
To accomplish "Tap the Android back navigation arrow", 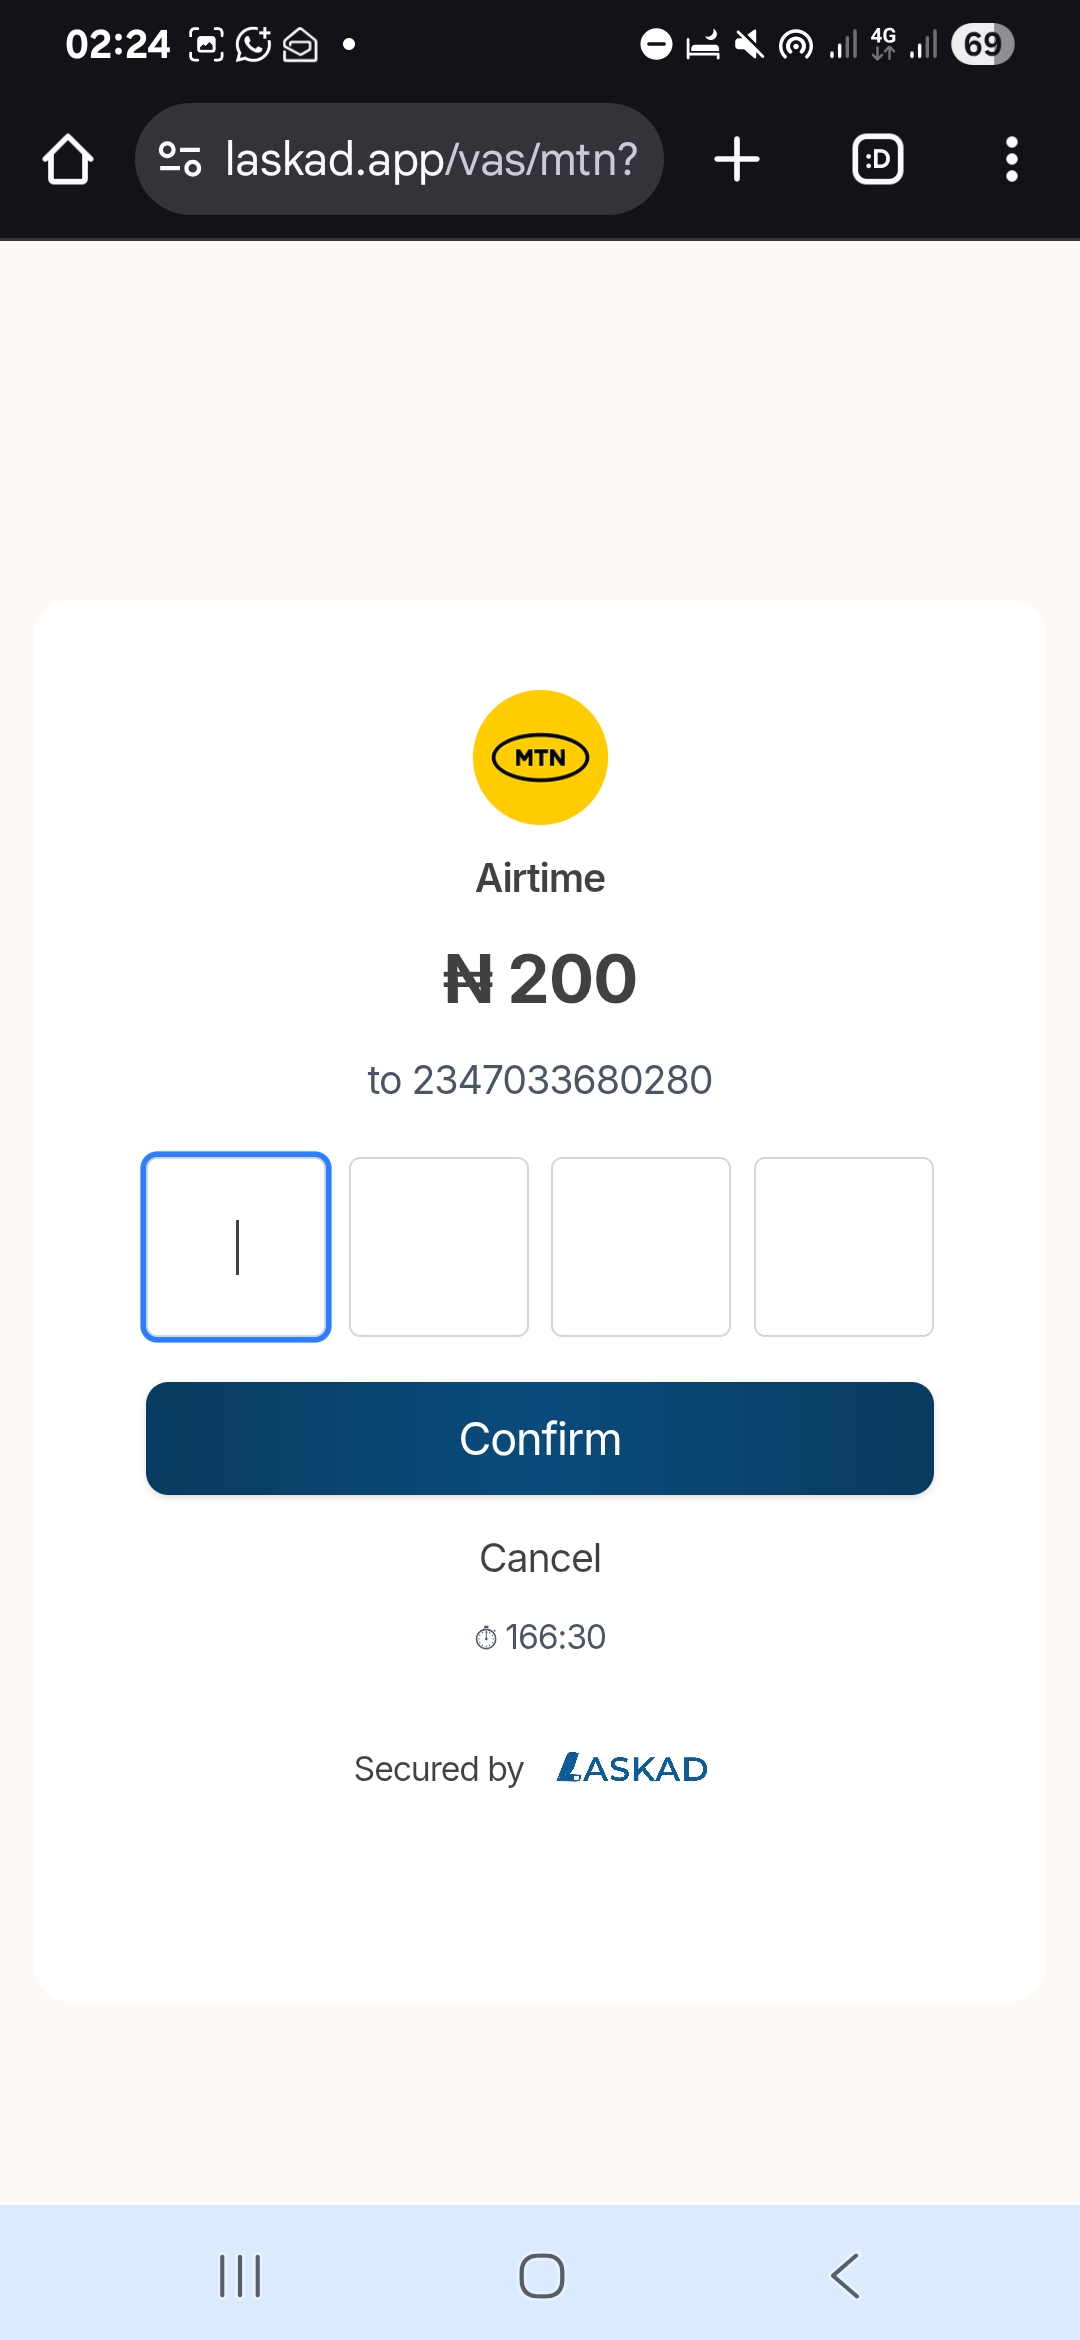I will 845,2276.
